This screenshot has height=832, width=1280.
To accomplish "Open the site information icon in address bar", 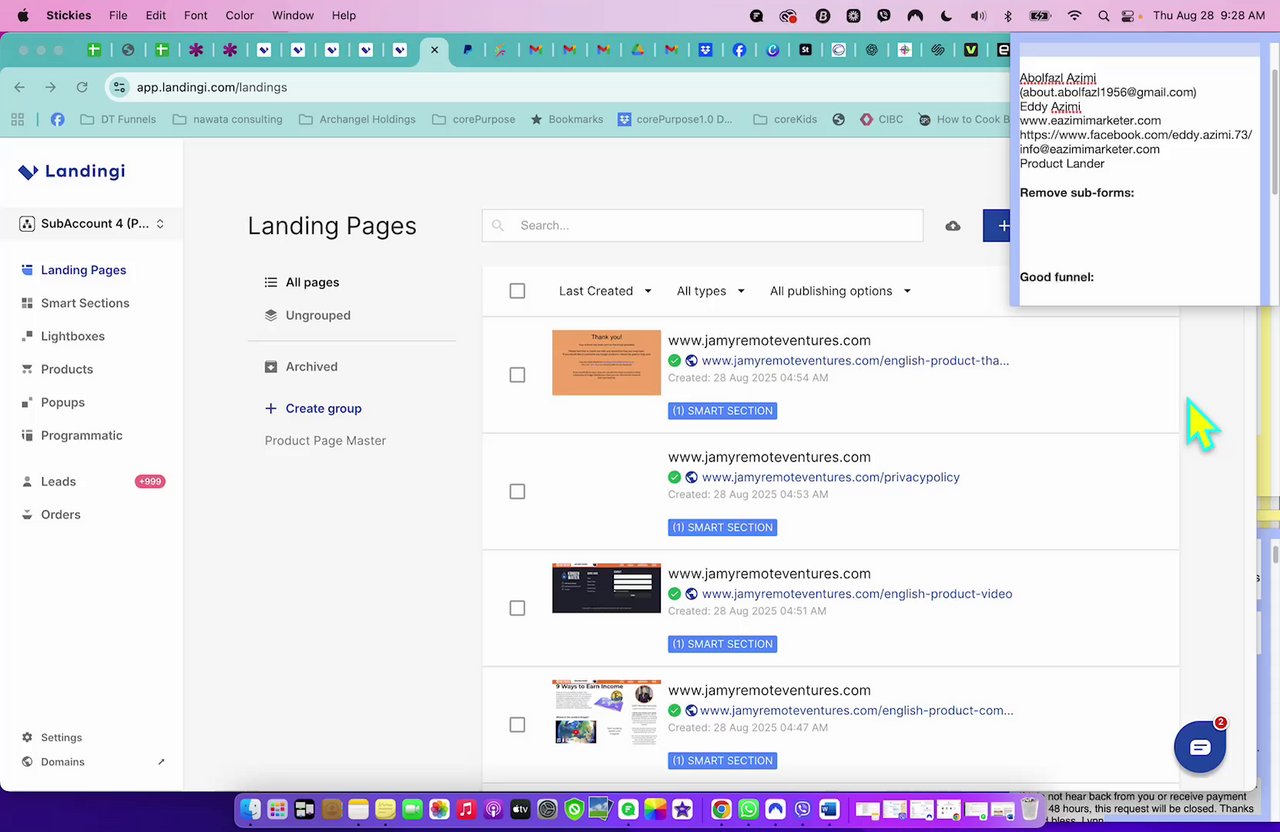I will 120,87.
